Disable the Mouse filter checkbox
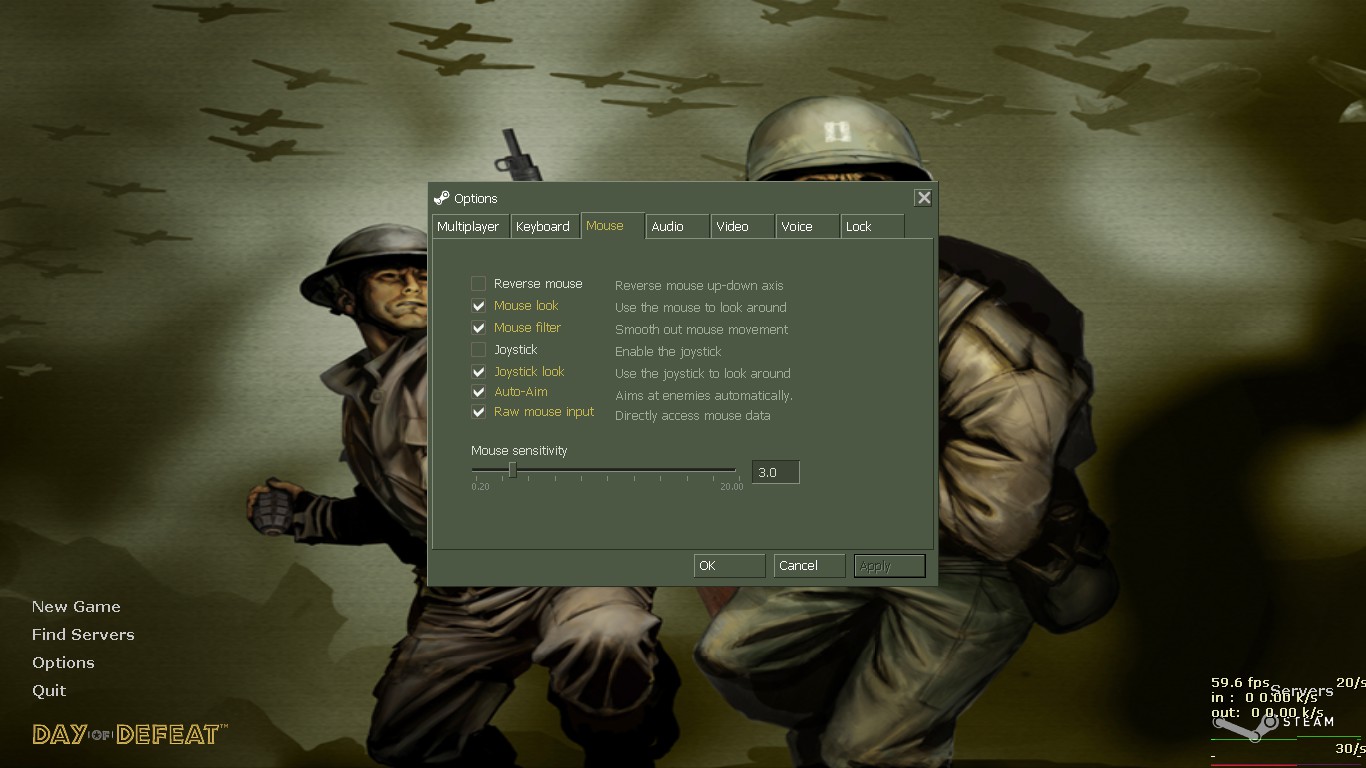 [x=479, y=328]
